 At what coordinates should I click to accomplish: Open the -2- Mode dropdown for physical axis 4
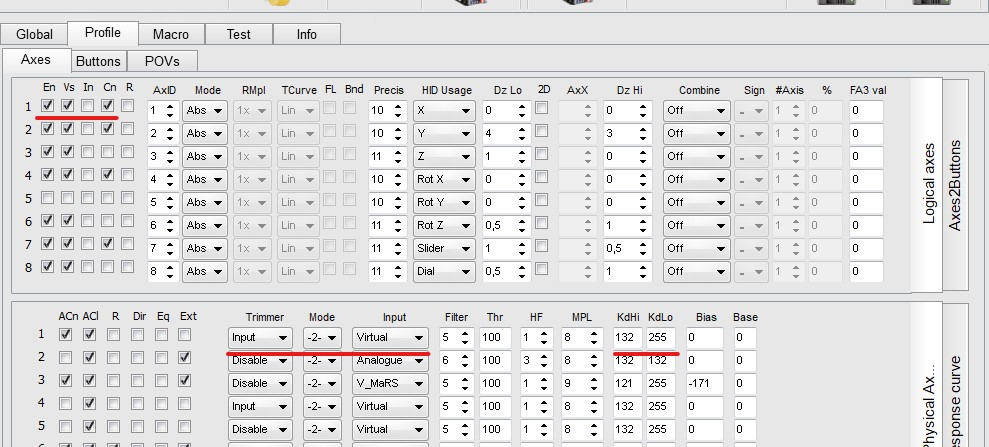coord(322,407)
